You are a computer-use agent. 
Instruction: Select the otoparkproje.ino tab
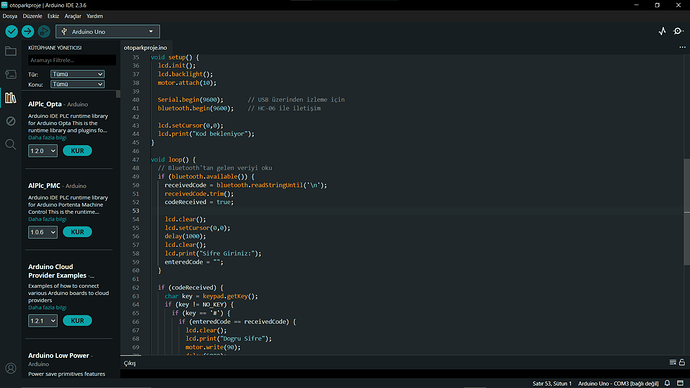145,48
